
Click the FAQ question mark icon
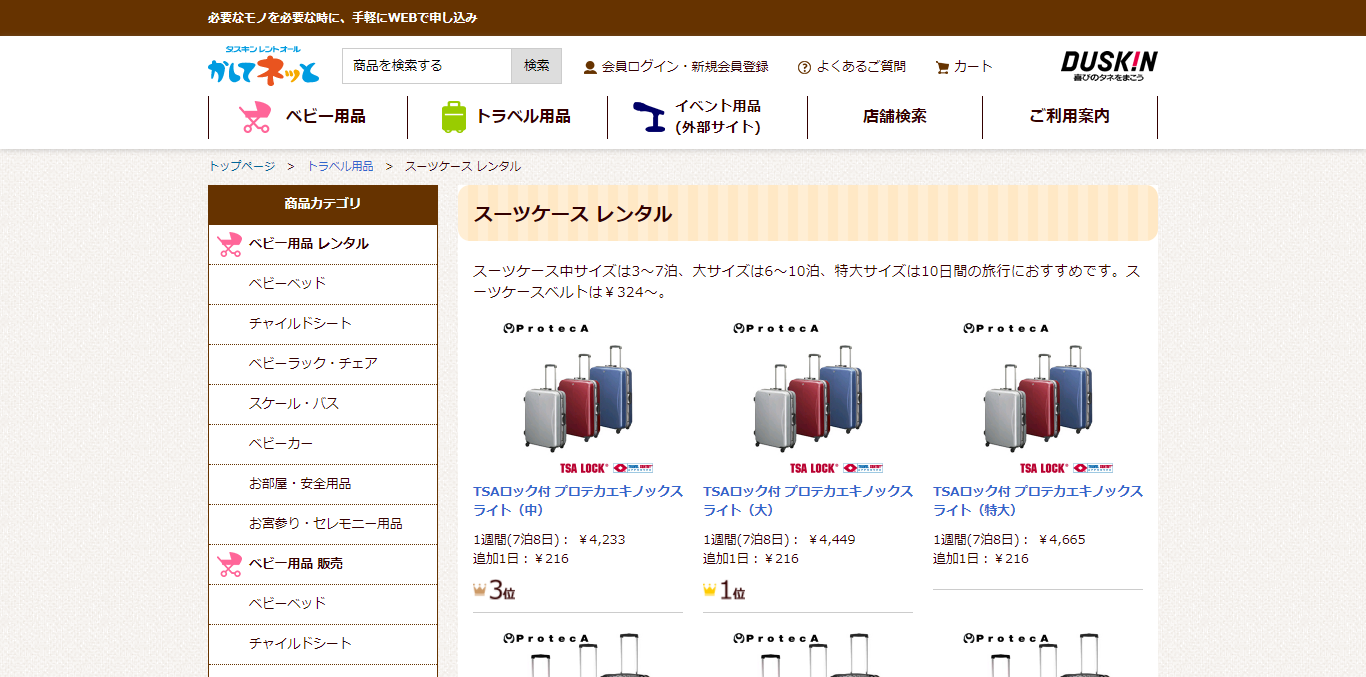pos(804,67)
